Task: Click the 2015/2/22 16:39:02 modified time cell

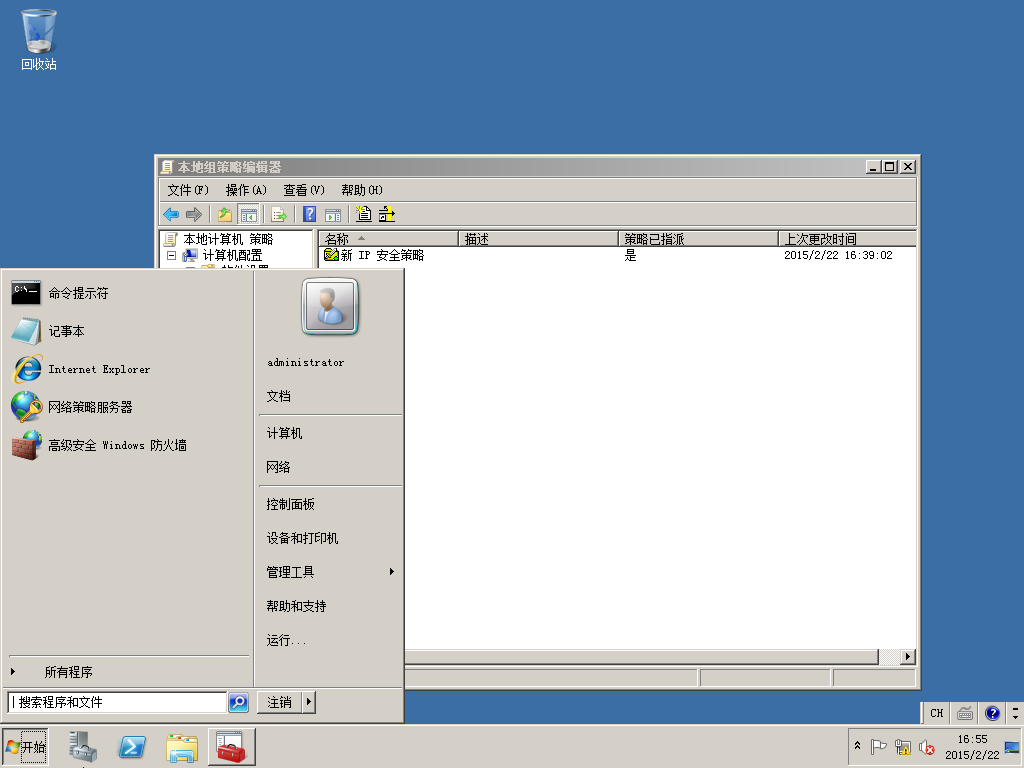Action: (x=838, y=255)
